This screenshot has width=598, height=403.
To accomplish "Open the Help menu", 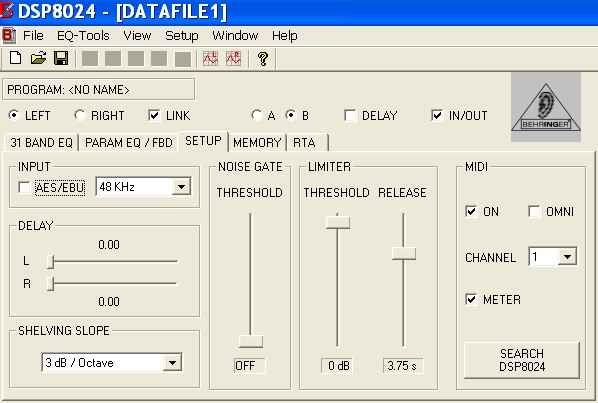I will point(285,35).
